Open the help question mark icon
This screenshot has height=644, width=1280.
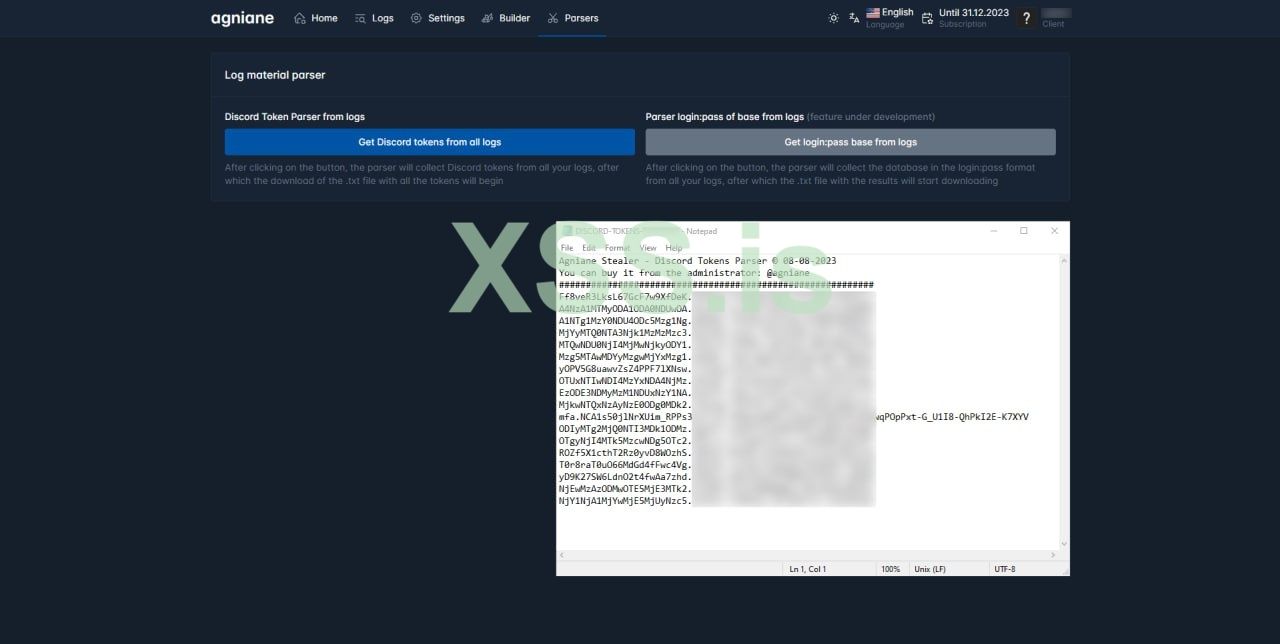click(x=1026, y=18)
